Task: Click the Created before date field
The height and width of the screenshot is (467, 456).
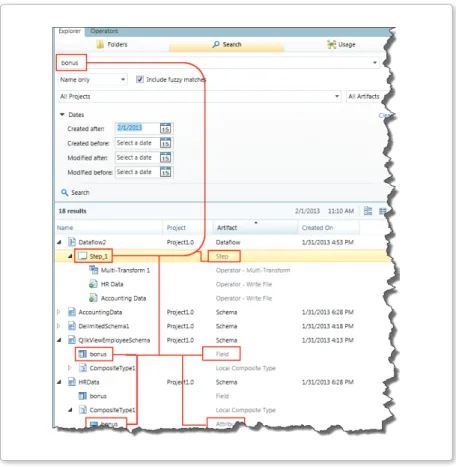Action: pyautogui.click(x=137, y=143)
